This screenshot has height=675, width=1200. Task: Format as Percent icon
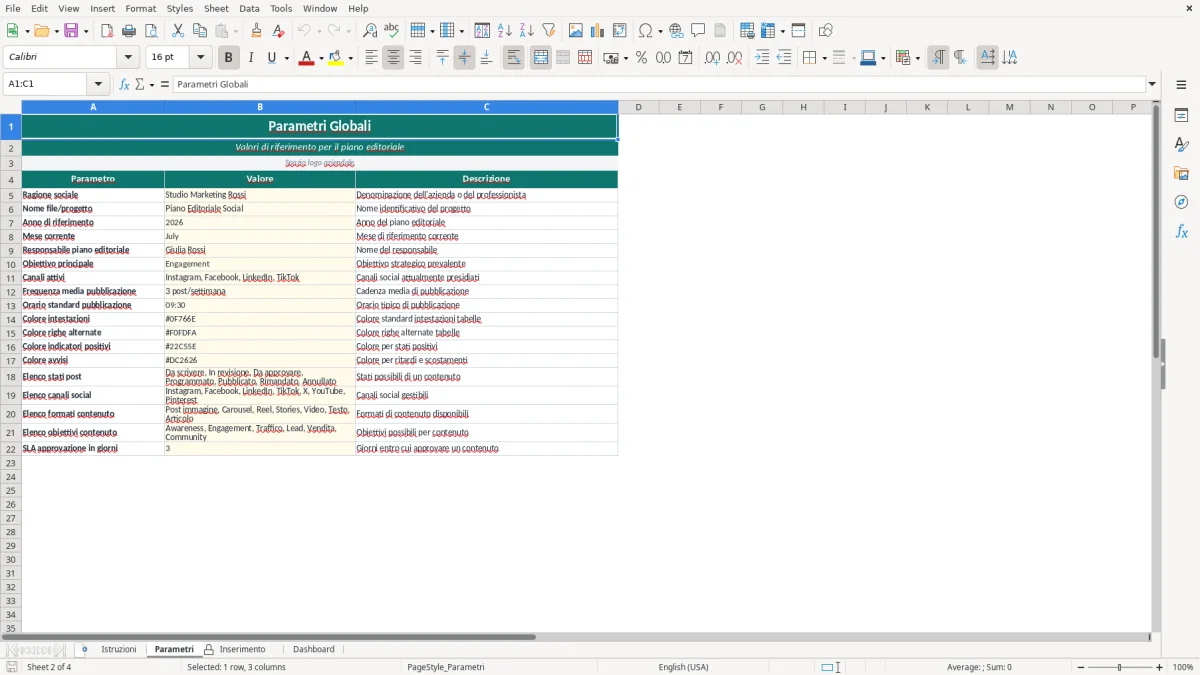coord(641,58)
